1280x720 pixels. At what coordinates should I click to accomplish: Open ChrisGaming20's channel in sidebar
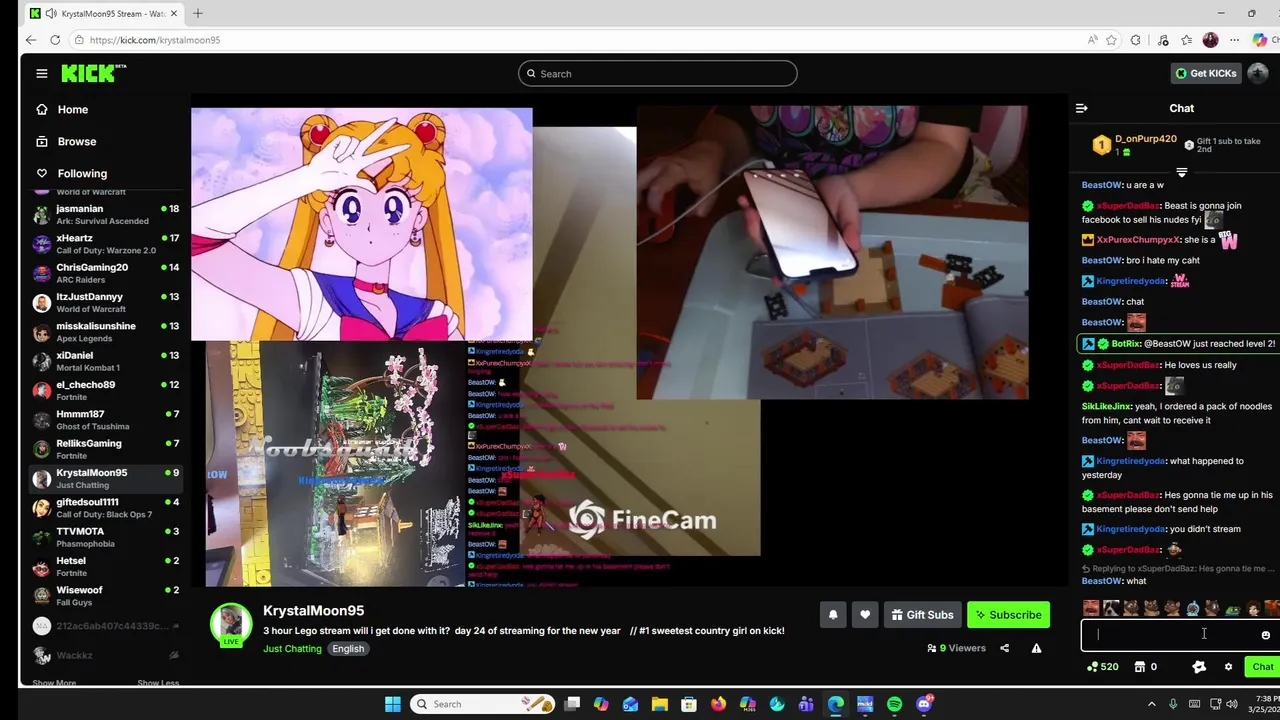pos(105,273)
